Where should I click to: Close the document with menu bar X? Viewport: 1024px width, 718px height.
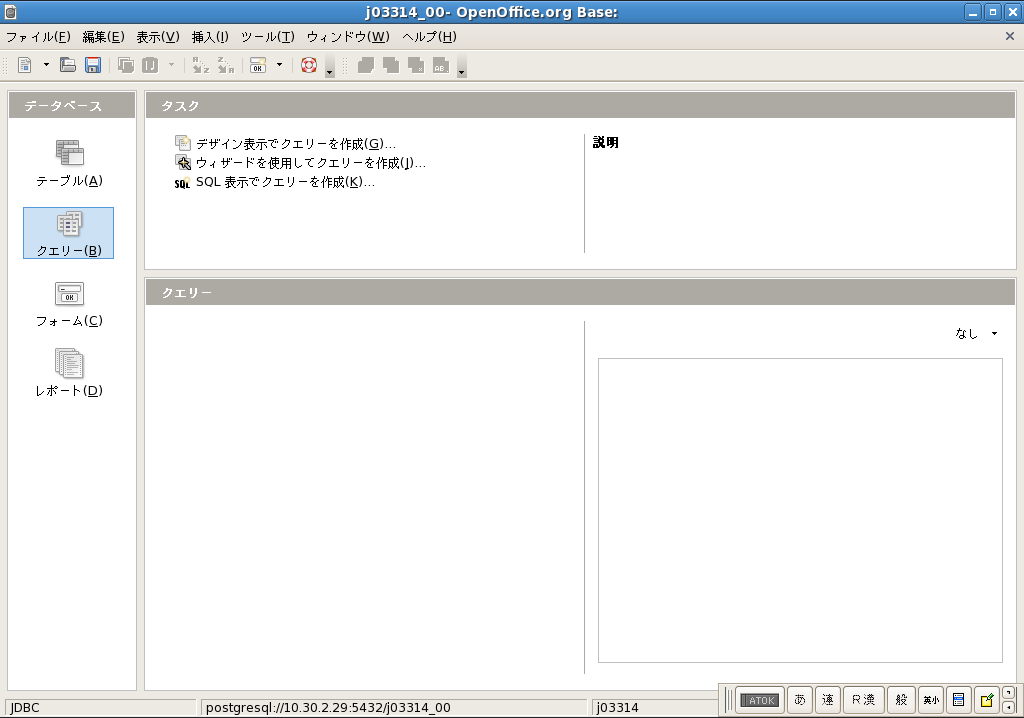(x=1010, y=37)
